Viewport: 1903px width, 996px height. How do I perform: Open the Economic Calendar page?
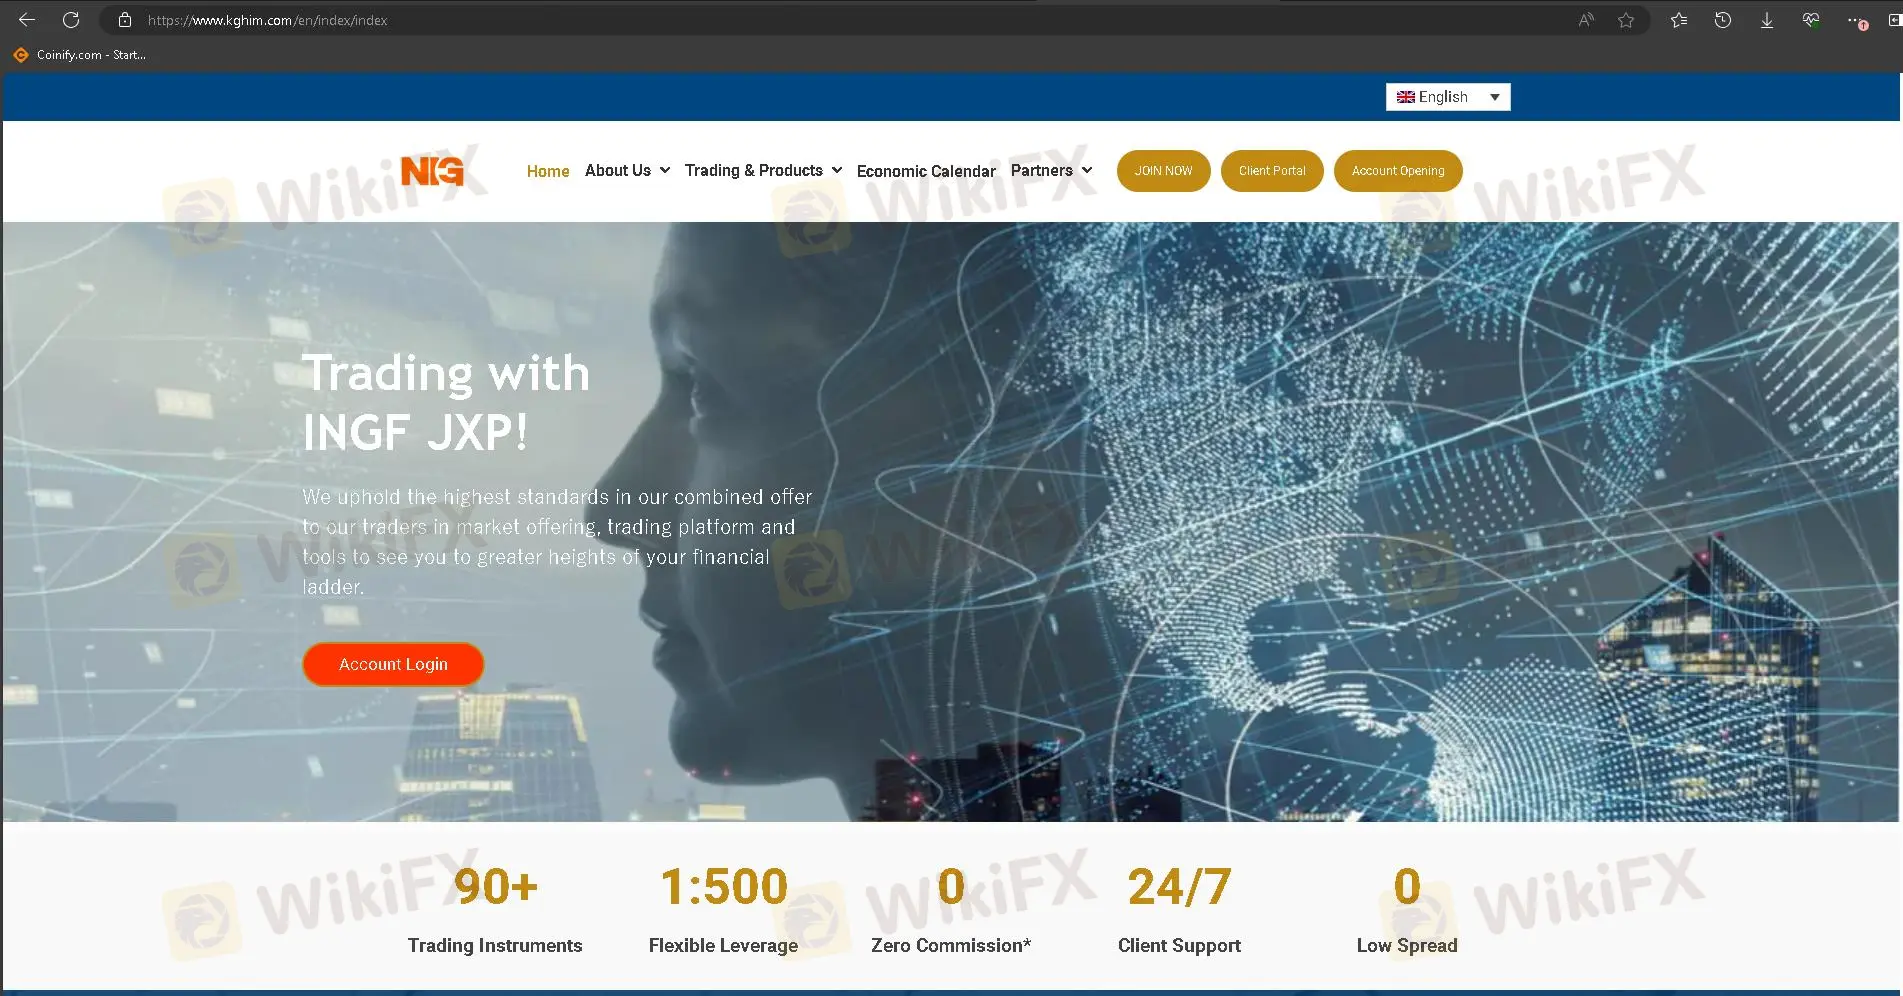[x=925, y=170]
